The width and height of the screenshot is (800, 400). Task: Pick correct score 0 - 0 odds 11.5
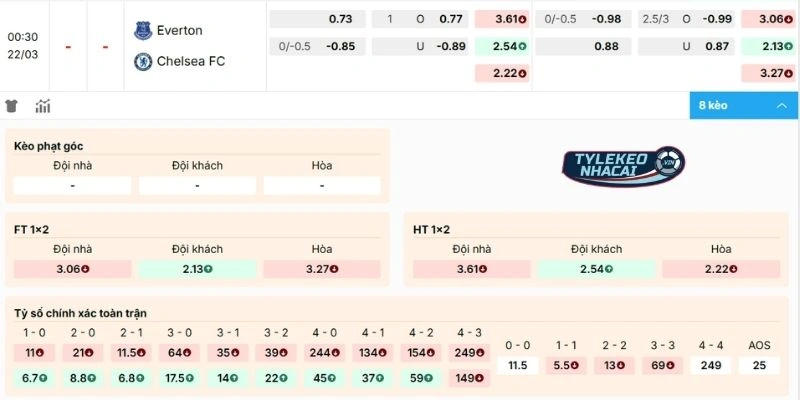click(x=517, y=366)
